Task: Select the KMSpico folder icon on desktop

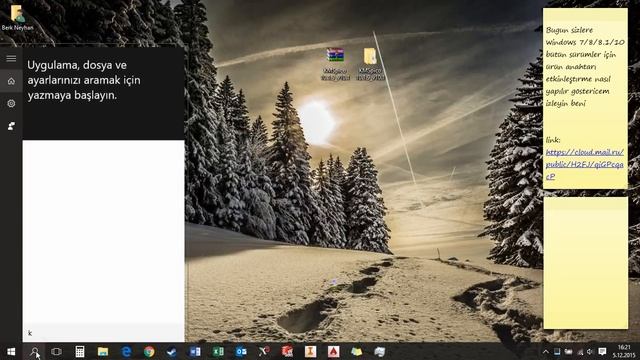Action: click(370, 64)
